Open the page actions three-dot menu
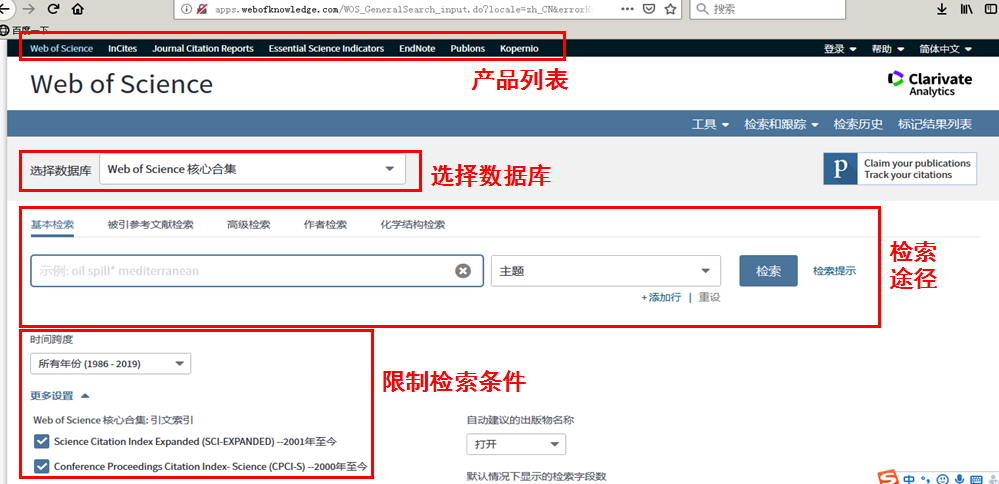The image size is (999, 484). pos(626,10)
